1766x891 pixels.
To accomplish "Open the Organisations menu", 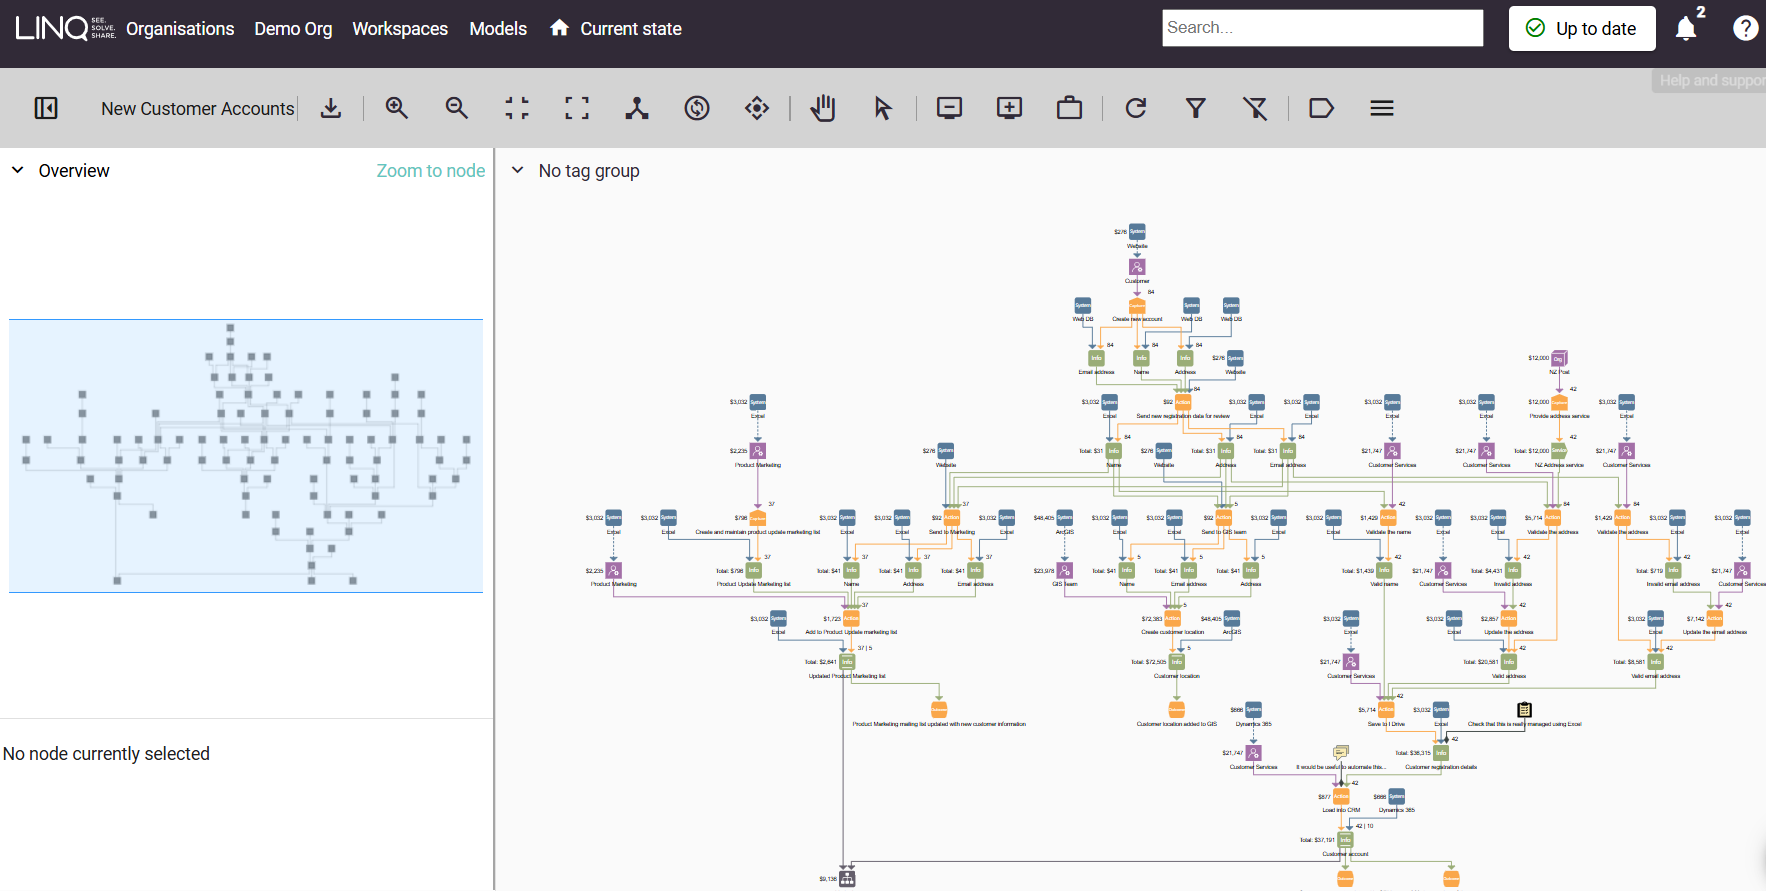I will 180,29.
